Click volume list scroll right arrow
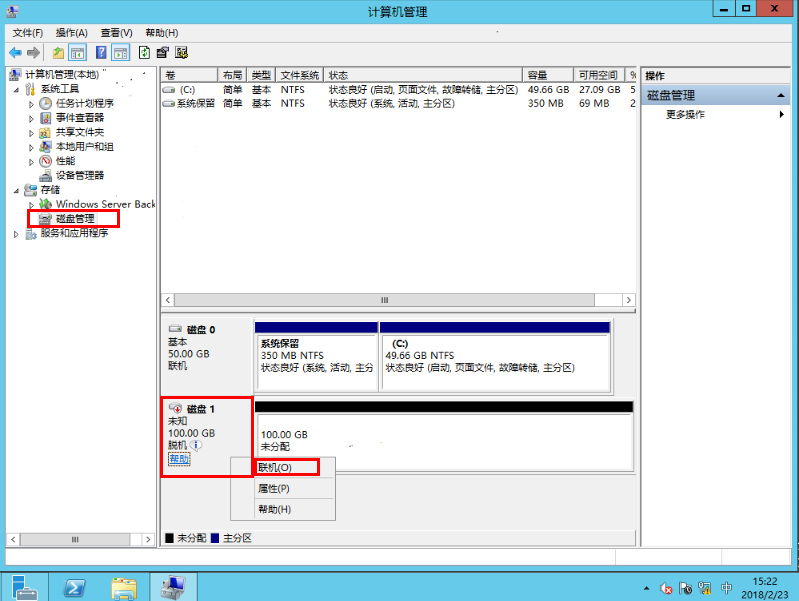Viewport: 799px width, 601px height. (629, 300)
